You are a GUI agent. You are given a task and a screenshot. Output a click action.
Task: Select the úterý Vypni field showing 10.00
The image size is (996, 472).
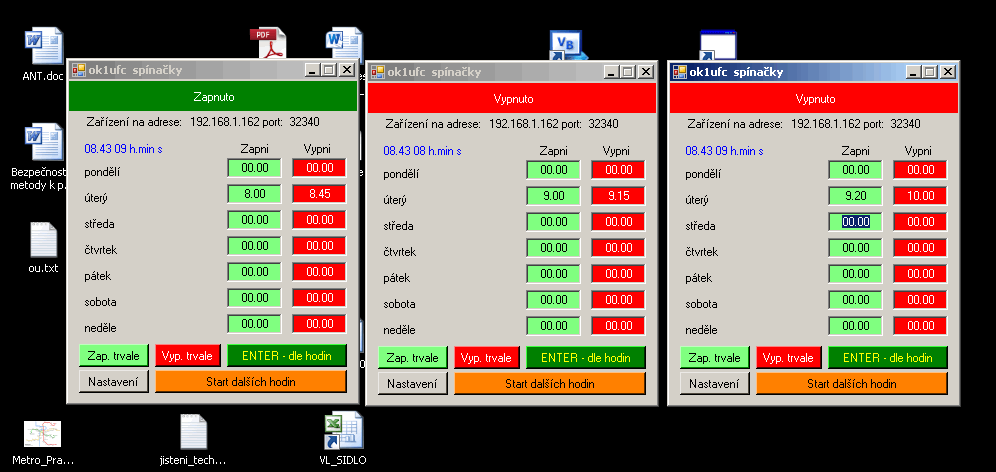click(919, 196)
